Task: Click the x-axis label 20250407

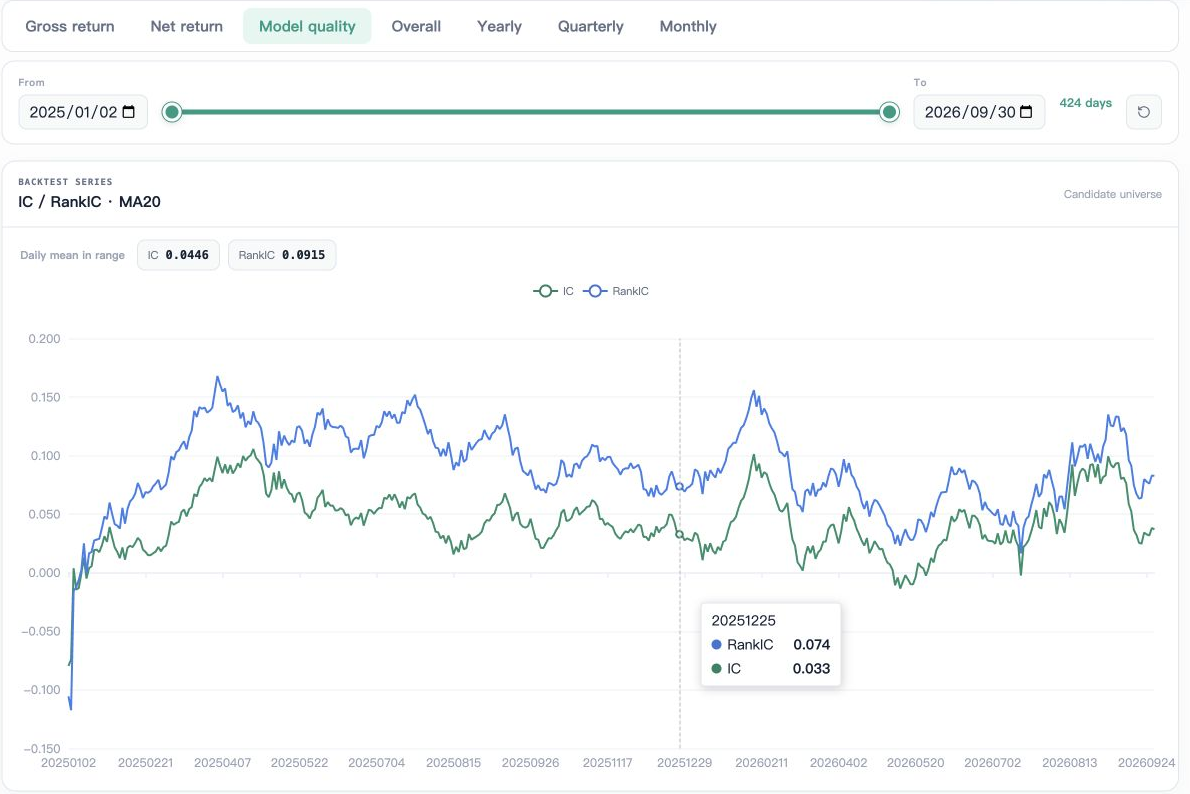Action: click(222, 763)
